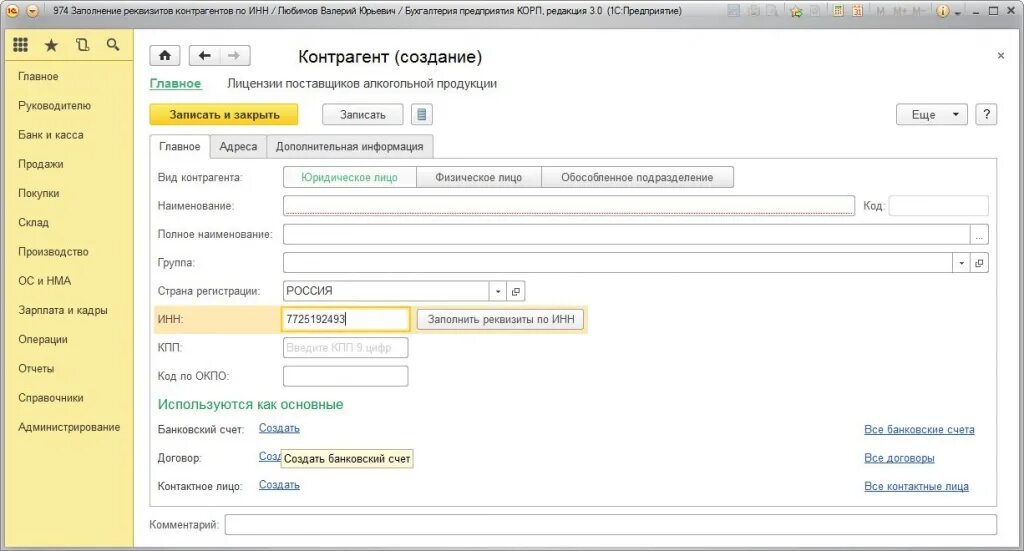The width and height of the screenshot is (1024, 551).
Task: Open the Банк и касса section
Action: click(50, 135)
